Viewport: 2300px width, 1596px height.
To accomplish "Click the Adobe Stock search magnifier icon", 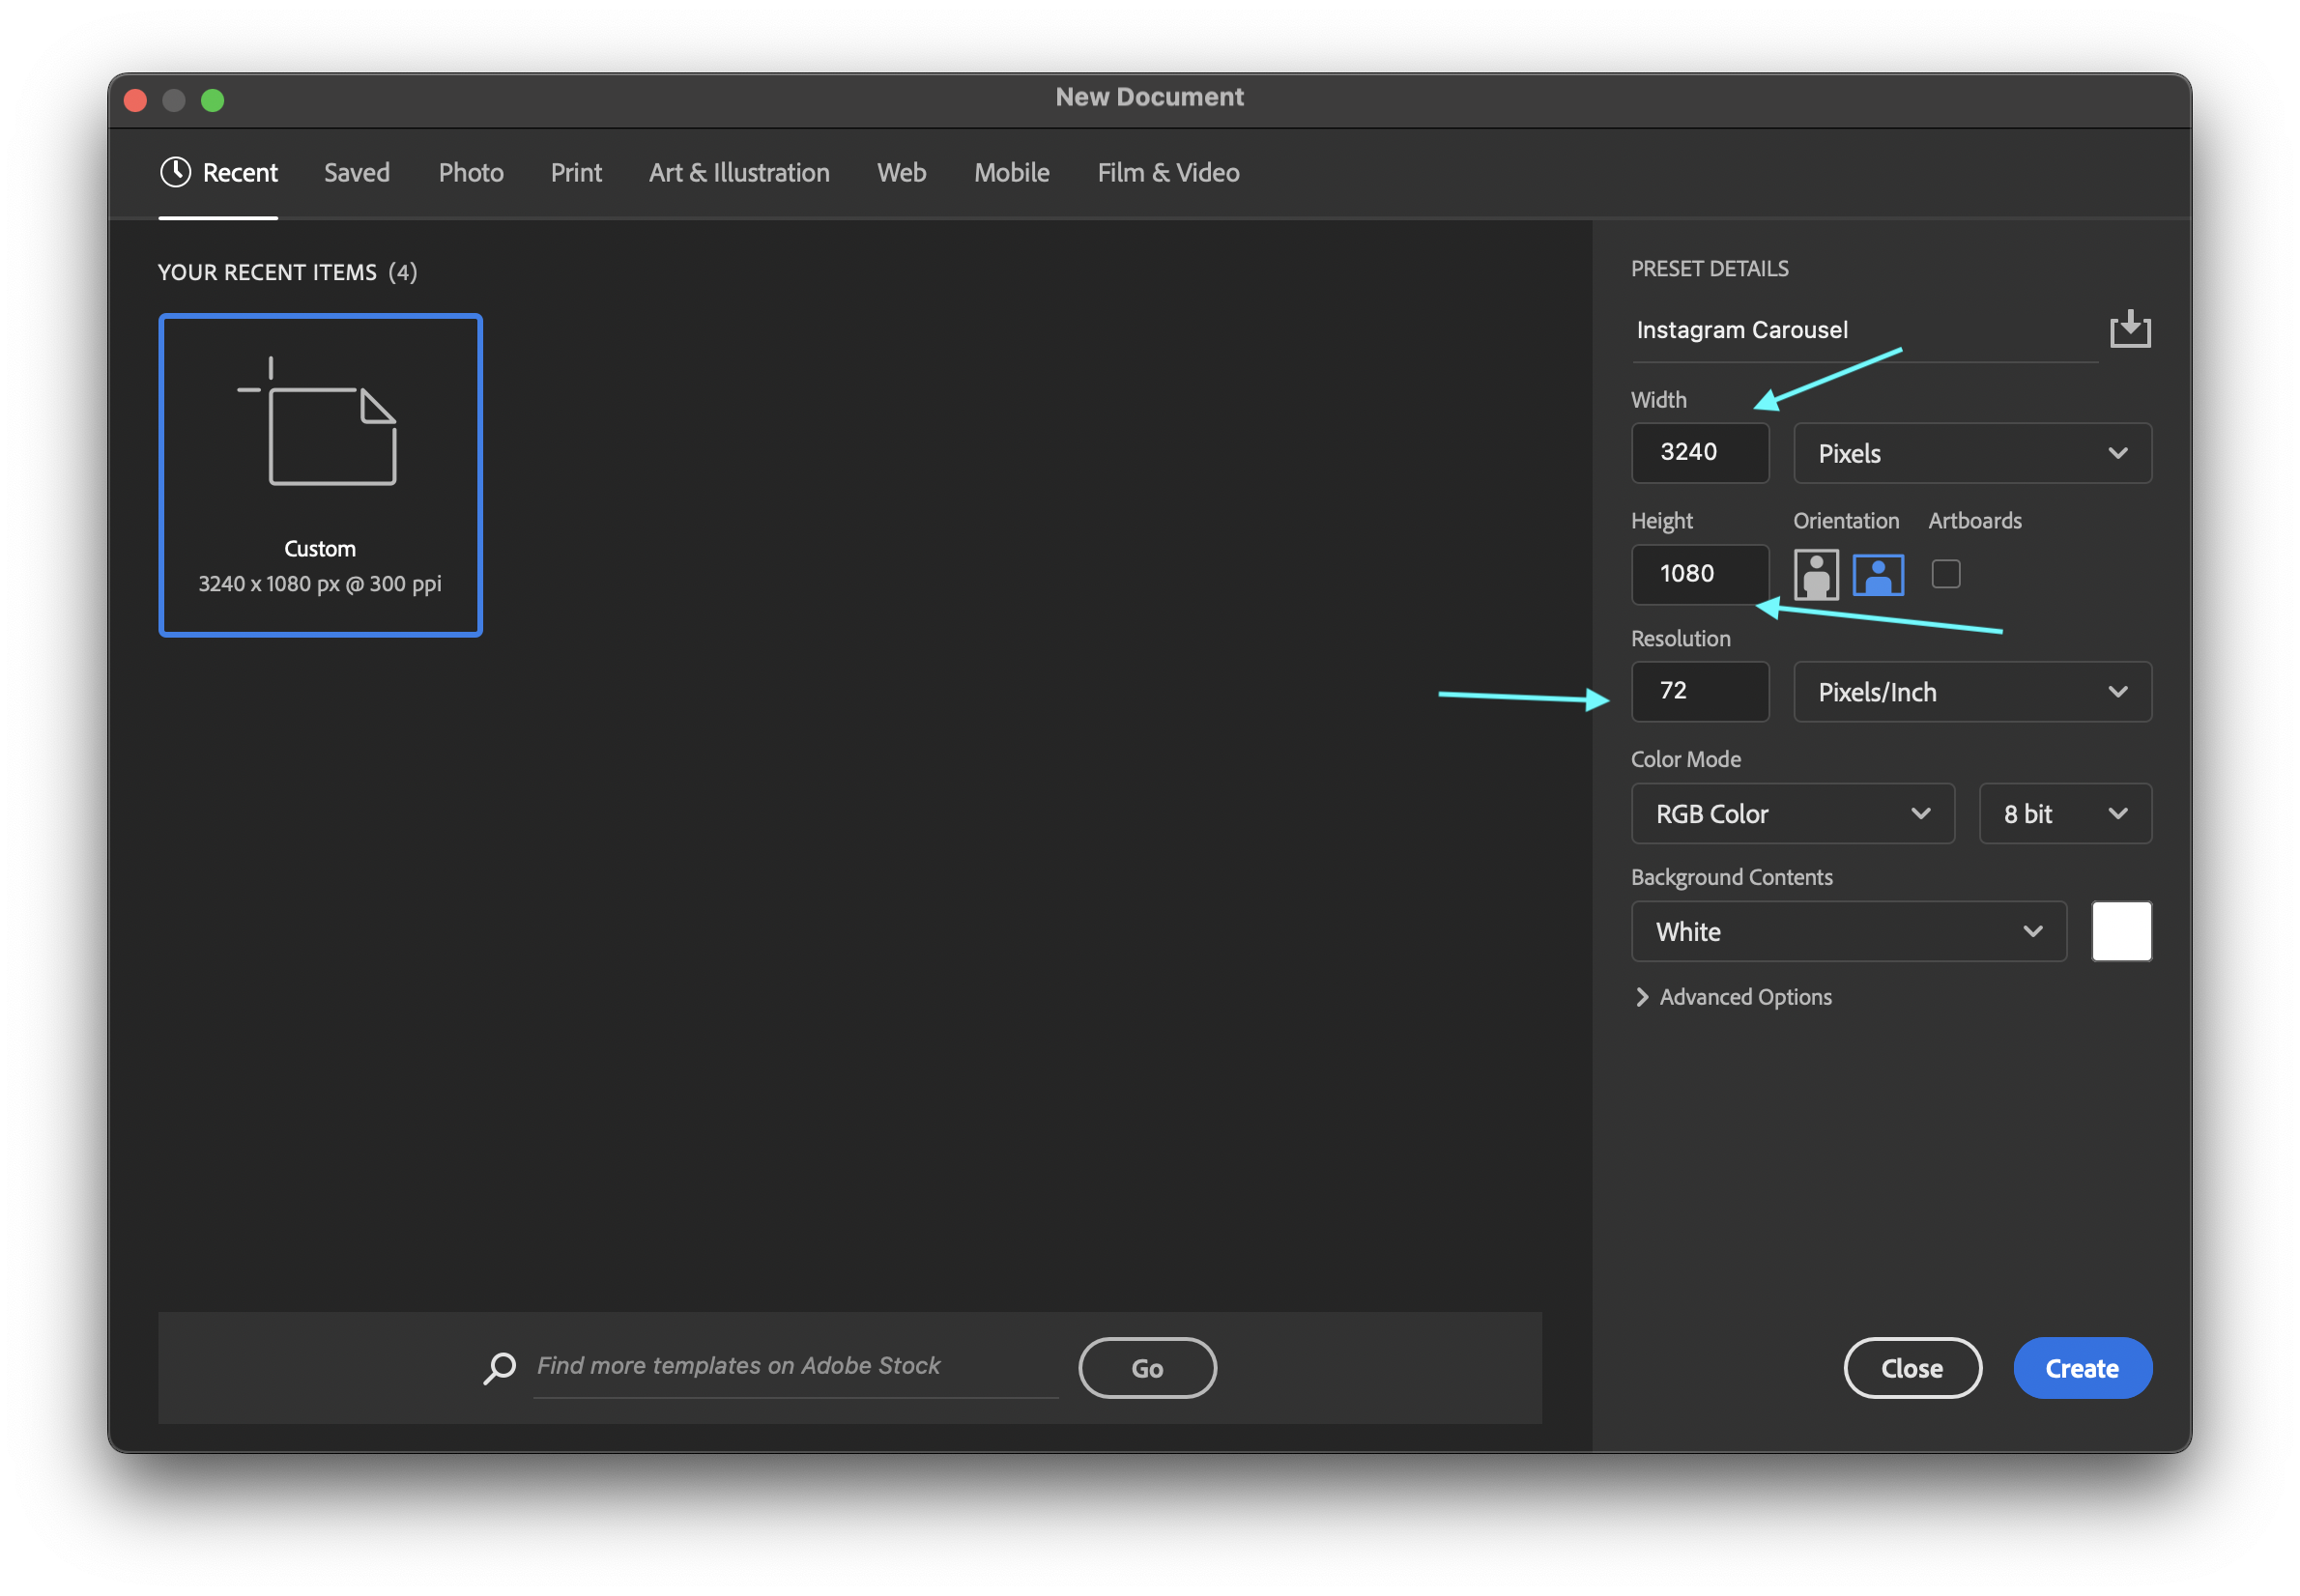I will pyautogui.click(x=499, y=1367).
